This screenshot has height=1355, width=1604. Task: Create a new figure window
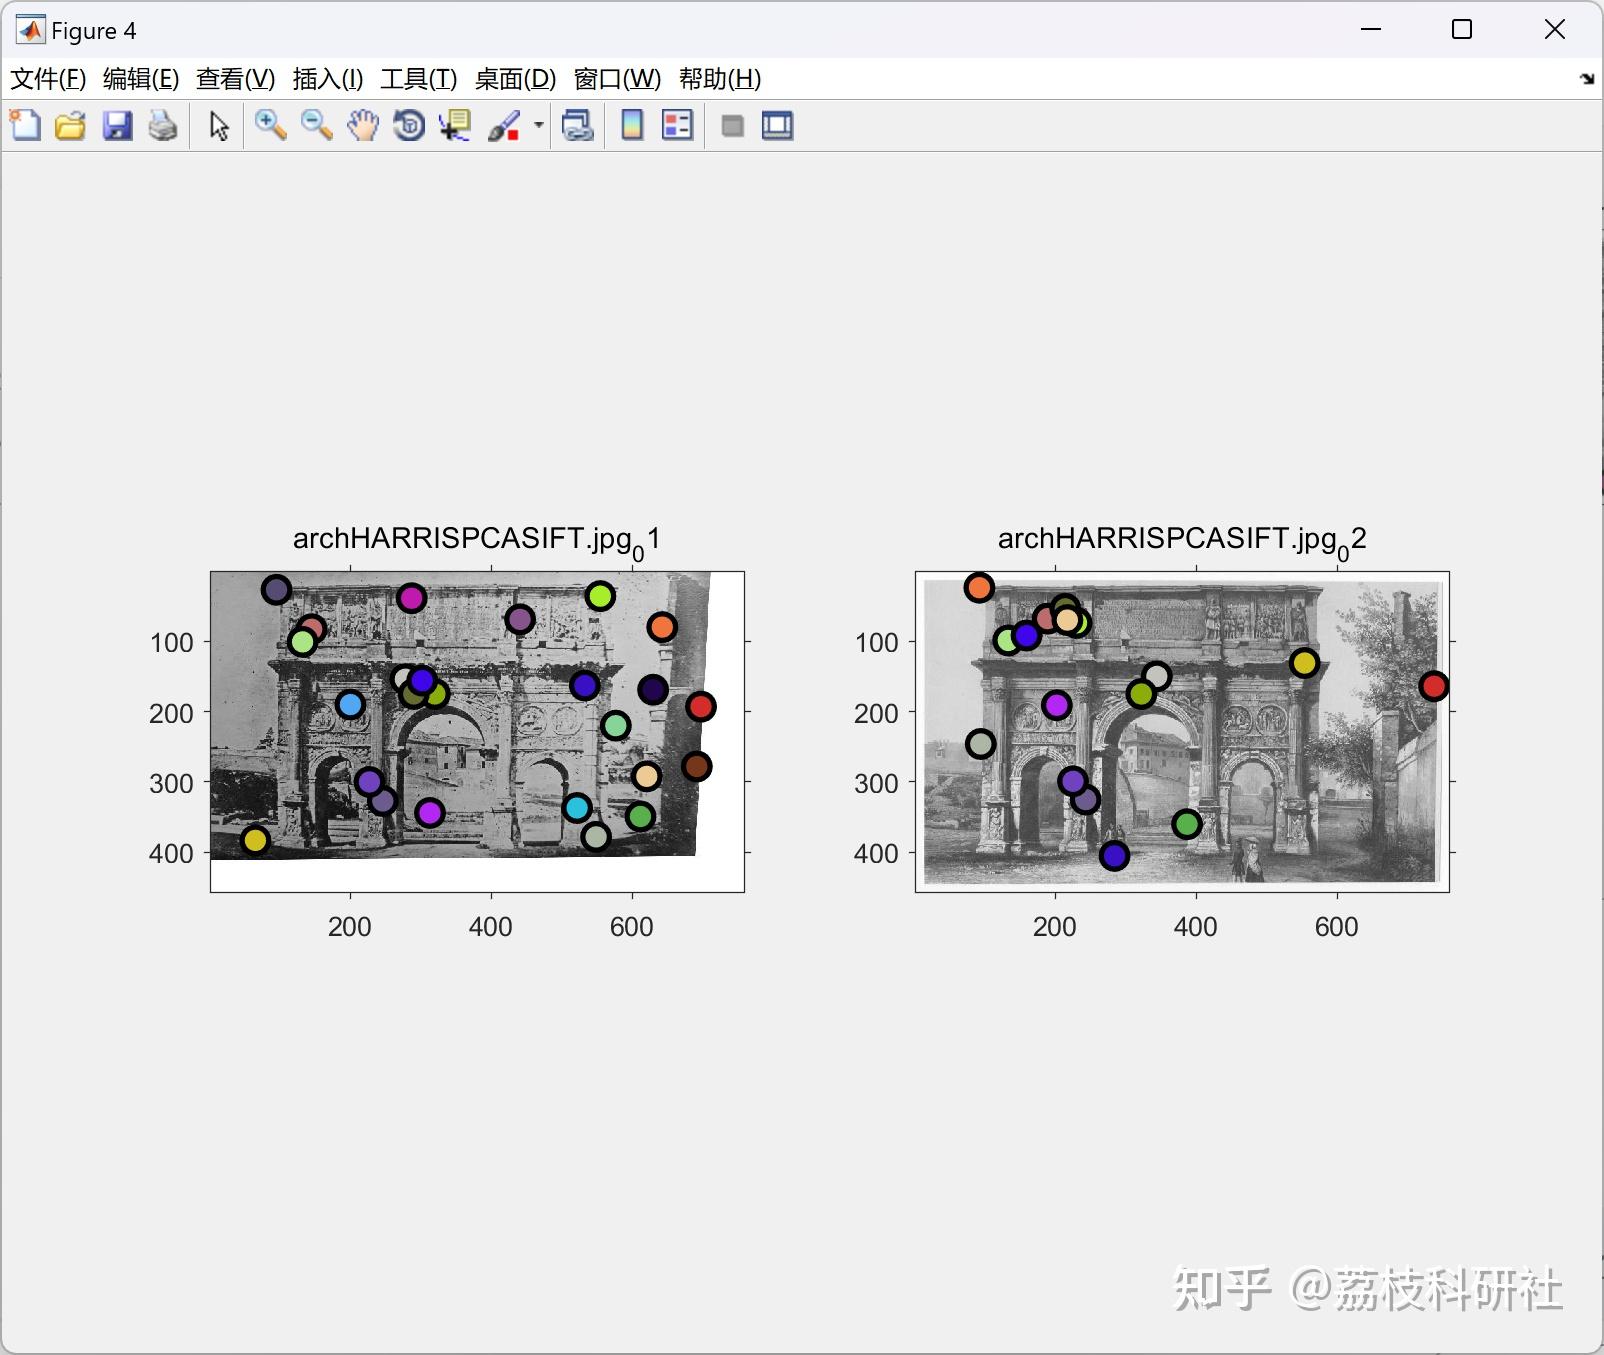pyautogui.click(x=25, y=125)
